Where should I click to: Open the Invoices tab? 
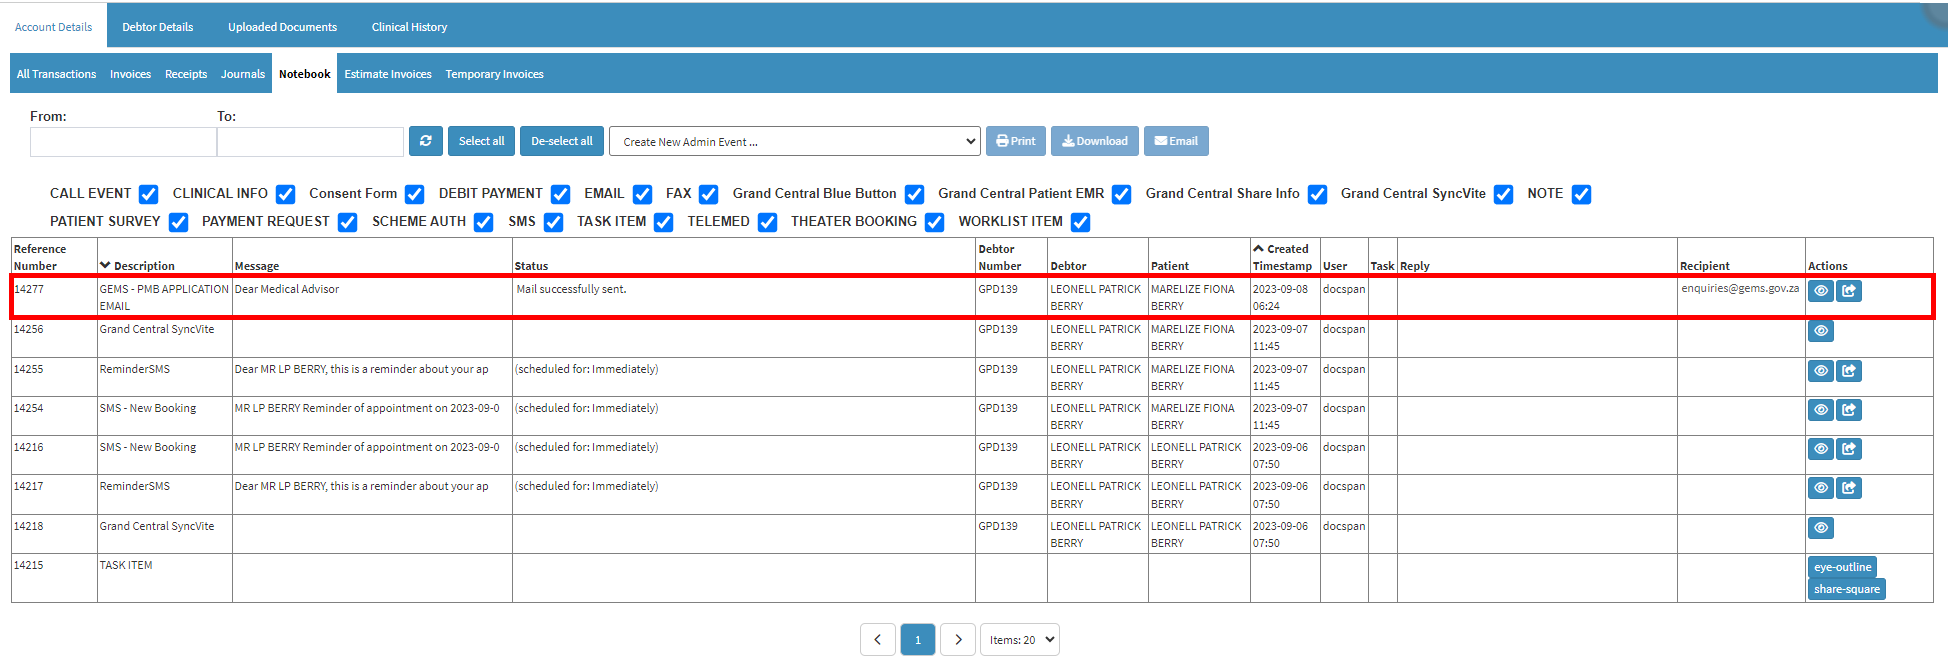[130, 74]
